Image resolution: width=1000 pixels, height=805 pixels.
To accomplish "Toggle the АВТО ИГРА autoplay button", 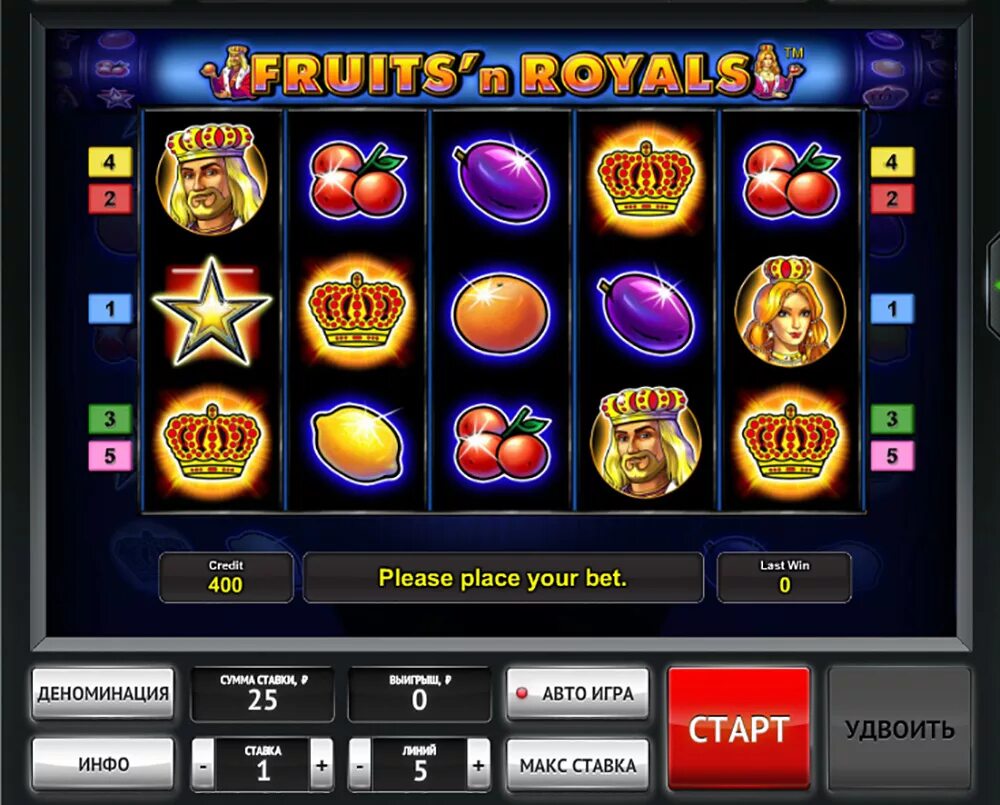I will coord(578,694).
